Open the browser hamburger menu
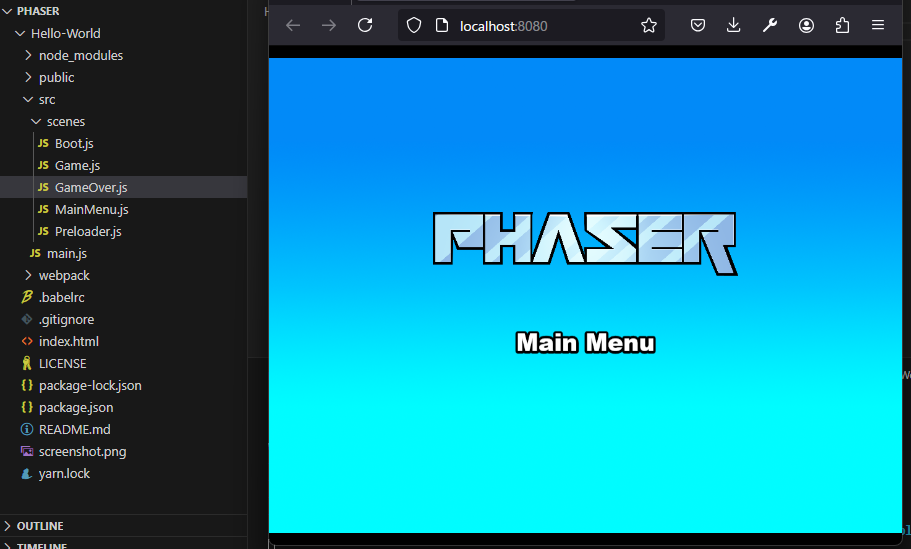Viewport: 911px width, 549px height. tap(878, 26)
